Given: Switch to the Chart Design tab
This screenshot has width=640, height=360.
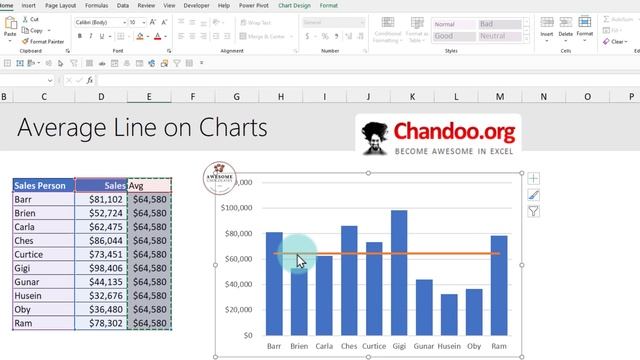Looking at the screenshot, I should click(x=294, y=6).
